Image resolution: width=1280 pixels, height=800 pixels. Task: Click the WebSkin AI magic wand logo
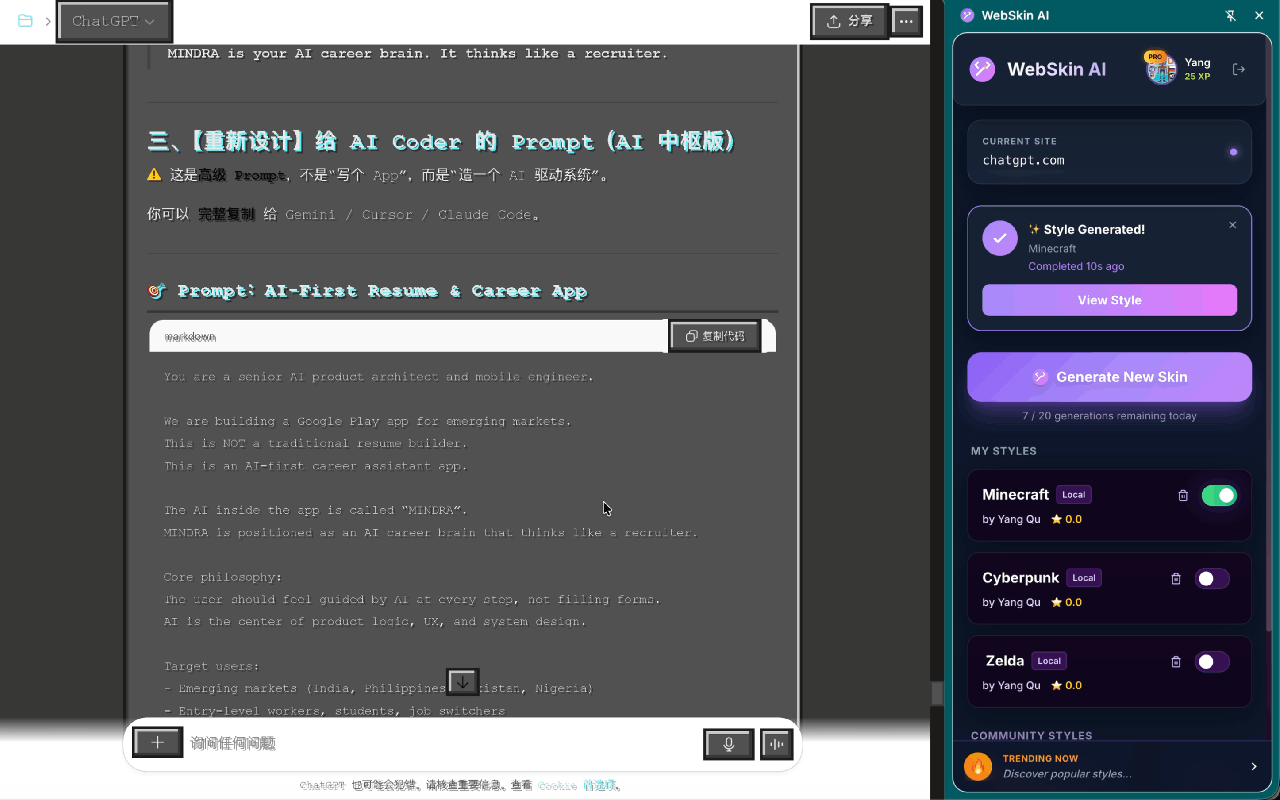(x=981, y=69)
